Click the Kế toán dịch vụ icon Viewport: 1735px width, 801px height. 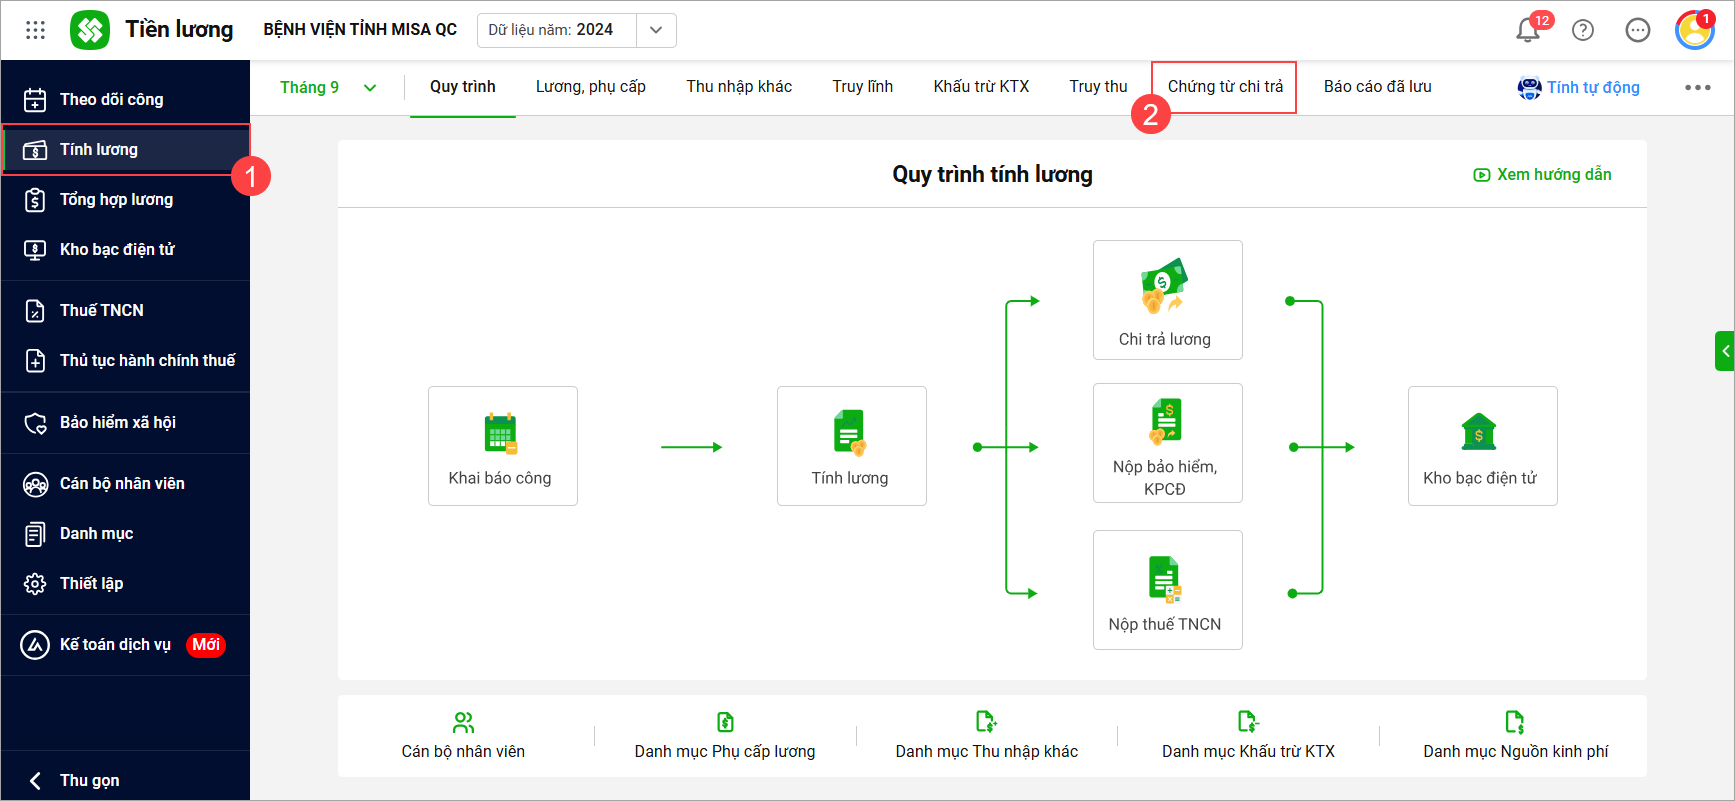35,645
